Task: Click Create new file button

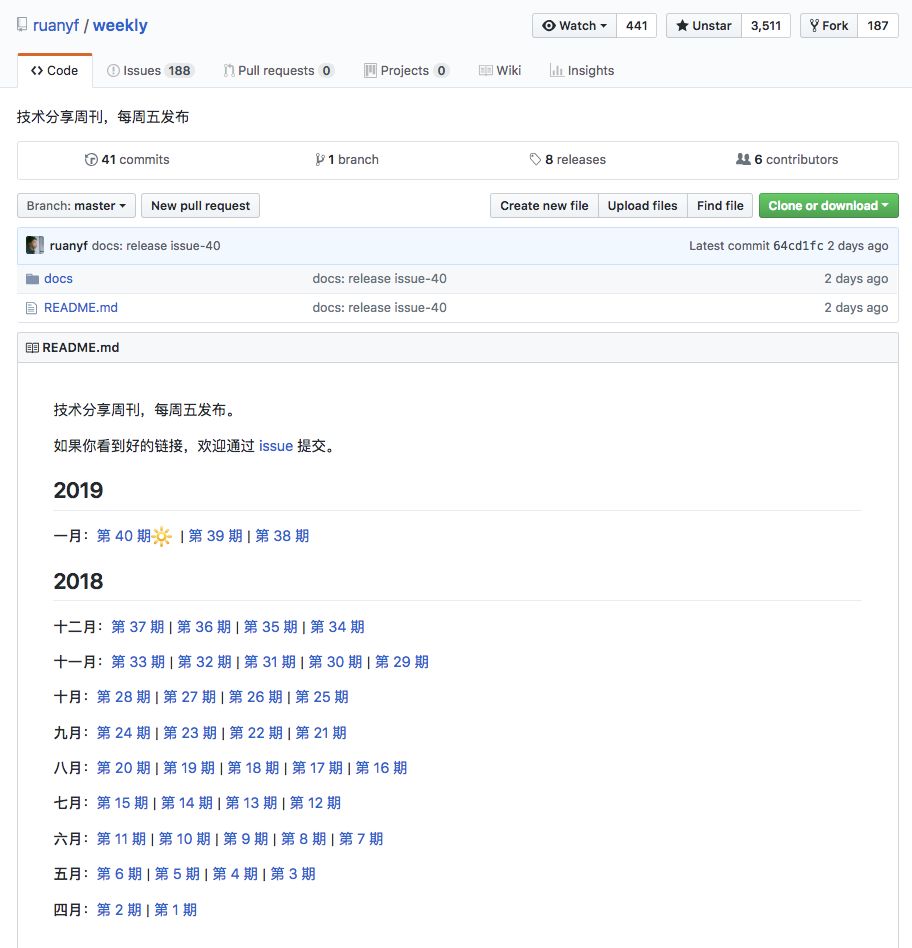Action: [544, 206]
